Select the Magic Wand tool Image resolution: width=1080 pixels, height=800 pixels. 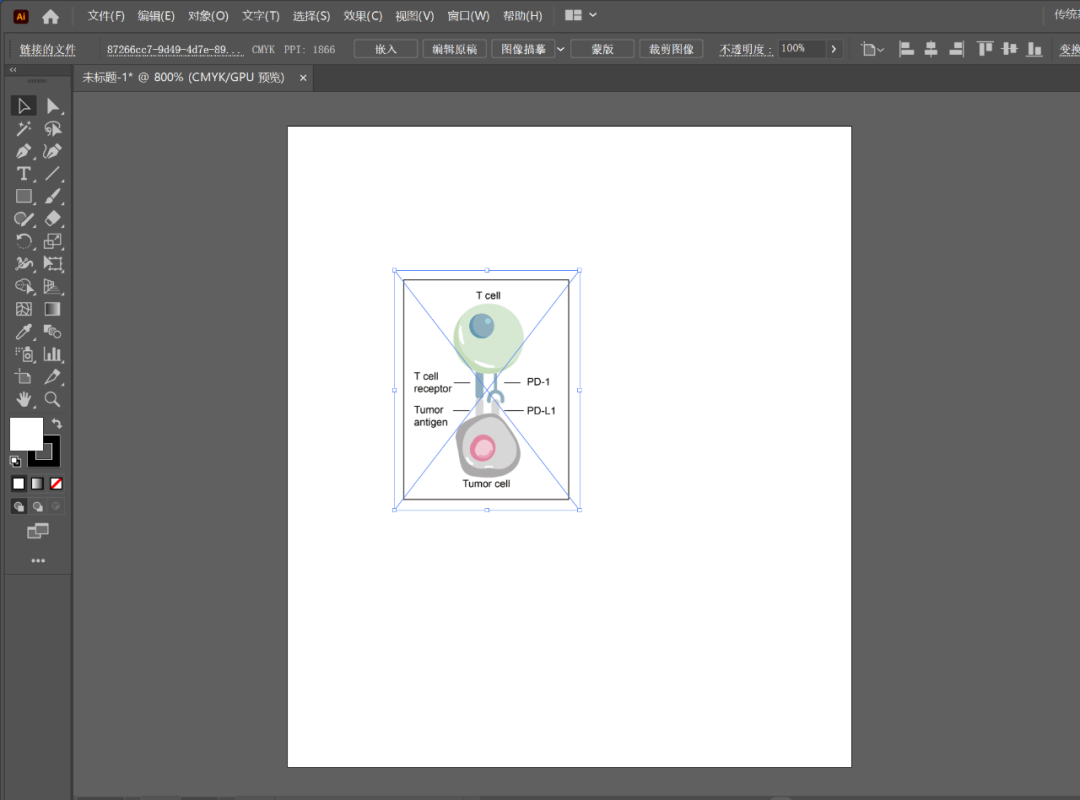click(24, 129)
